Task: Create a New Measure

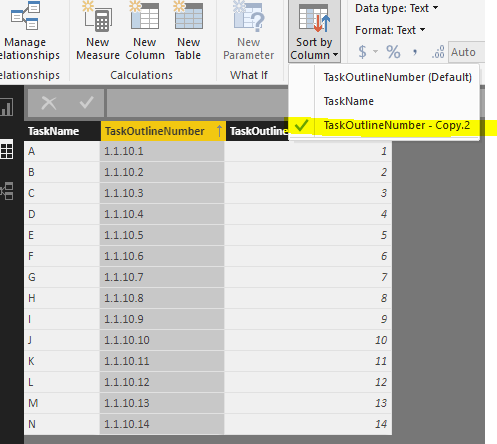Action: tap(98, 32)
